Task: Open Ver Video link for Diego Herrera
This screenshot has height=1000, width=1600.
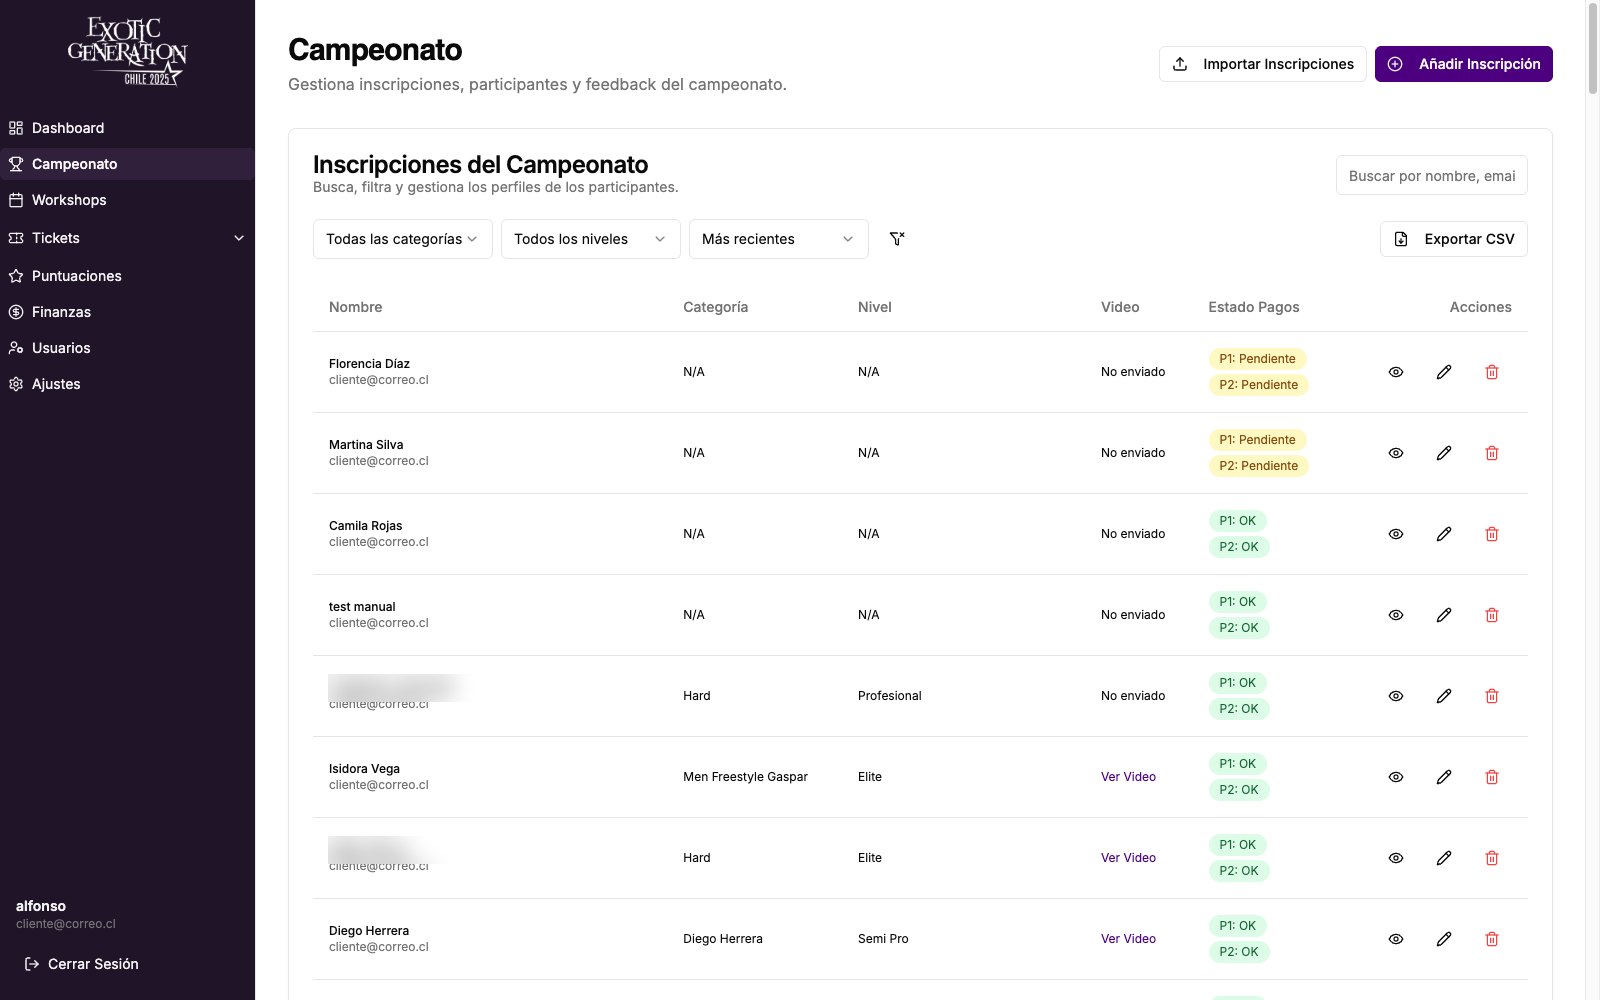Action: click(1128, 939)
